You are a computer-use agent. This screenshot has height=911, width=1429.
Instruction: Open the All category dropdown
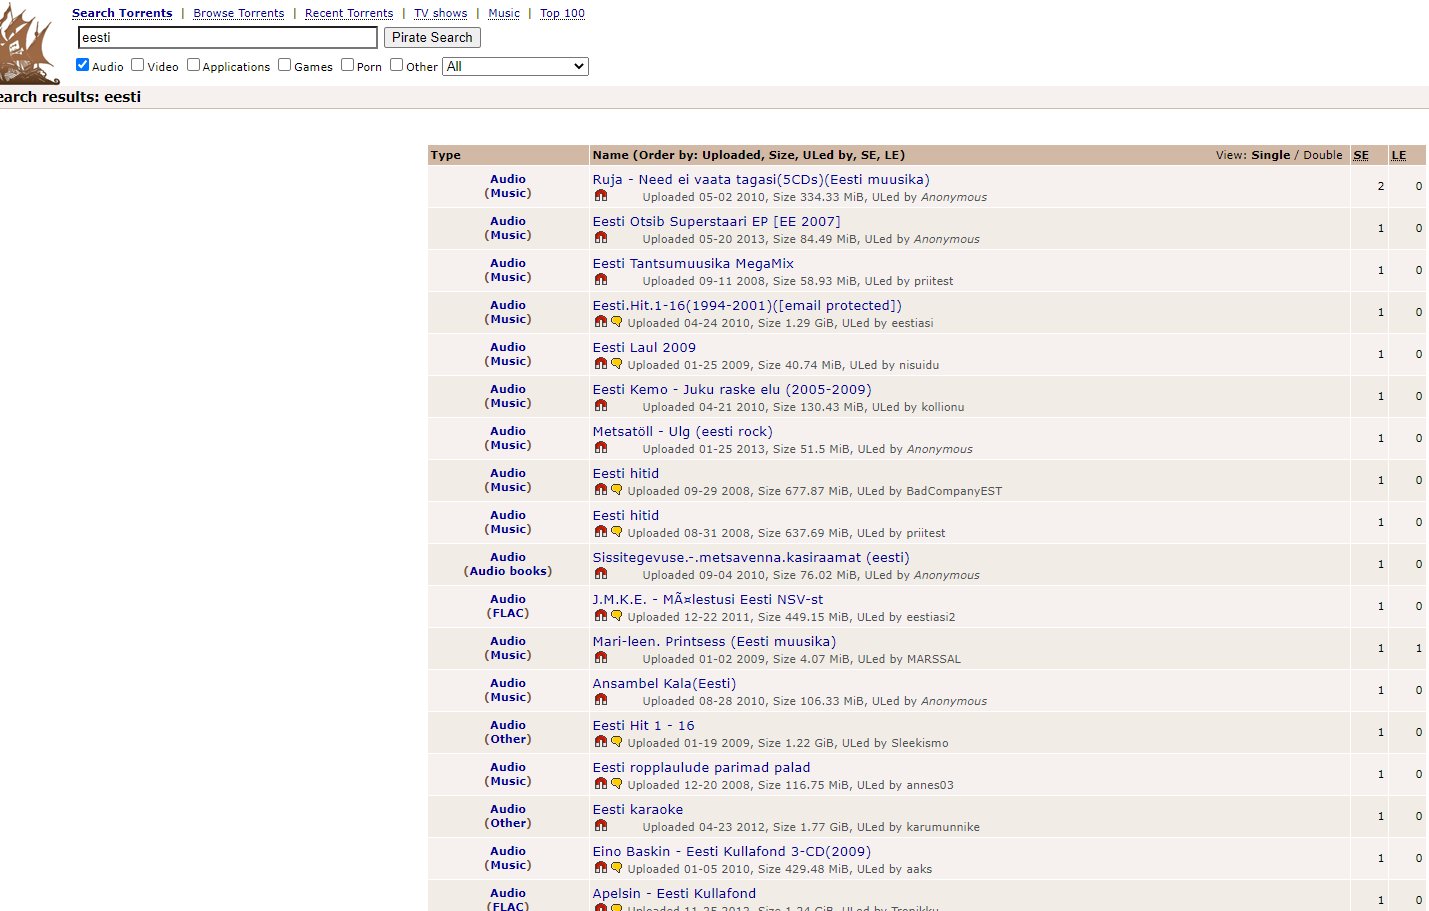[x=515, y=66]
